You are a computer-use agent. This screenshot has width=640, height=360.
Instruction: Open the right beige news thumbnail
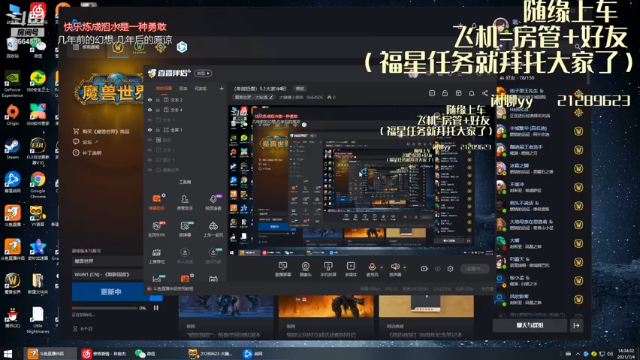click(426, 306)
